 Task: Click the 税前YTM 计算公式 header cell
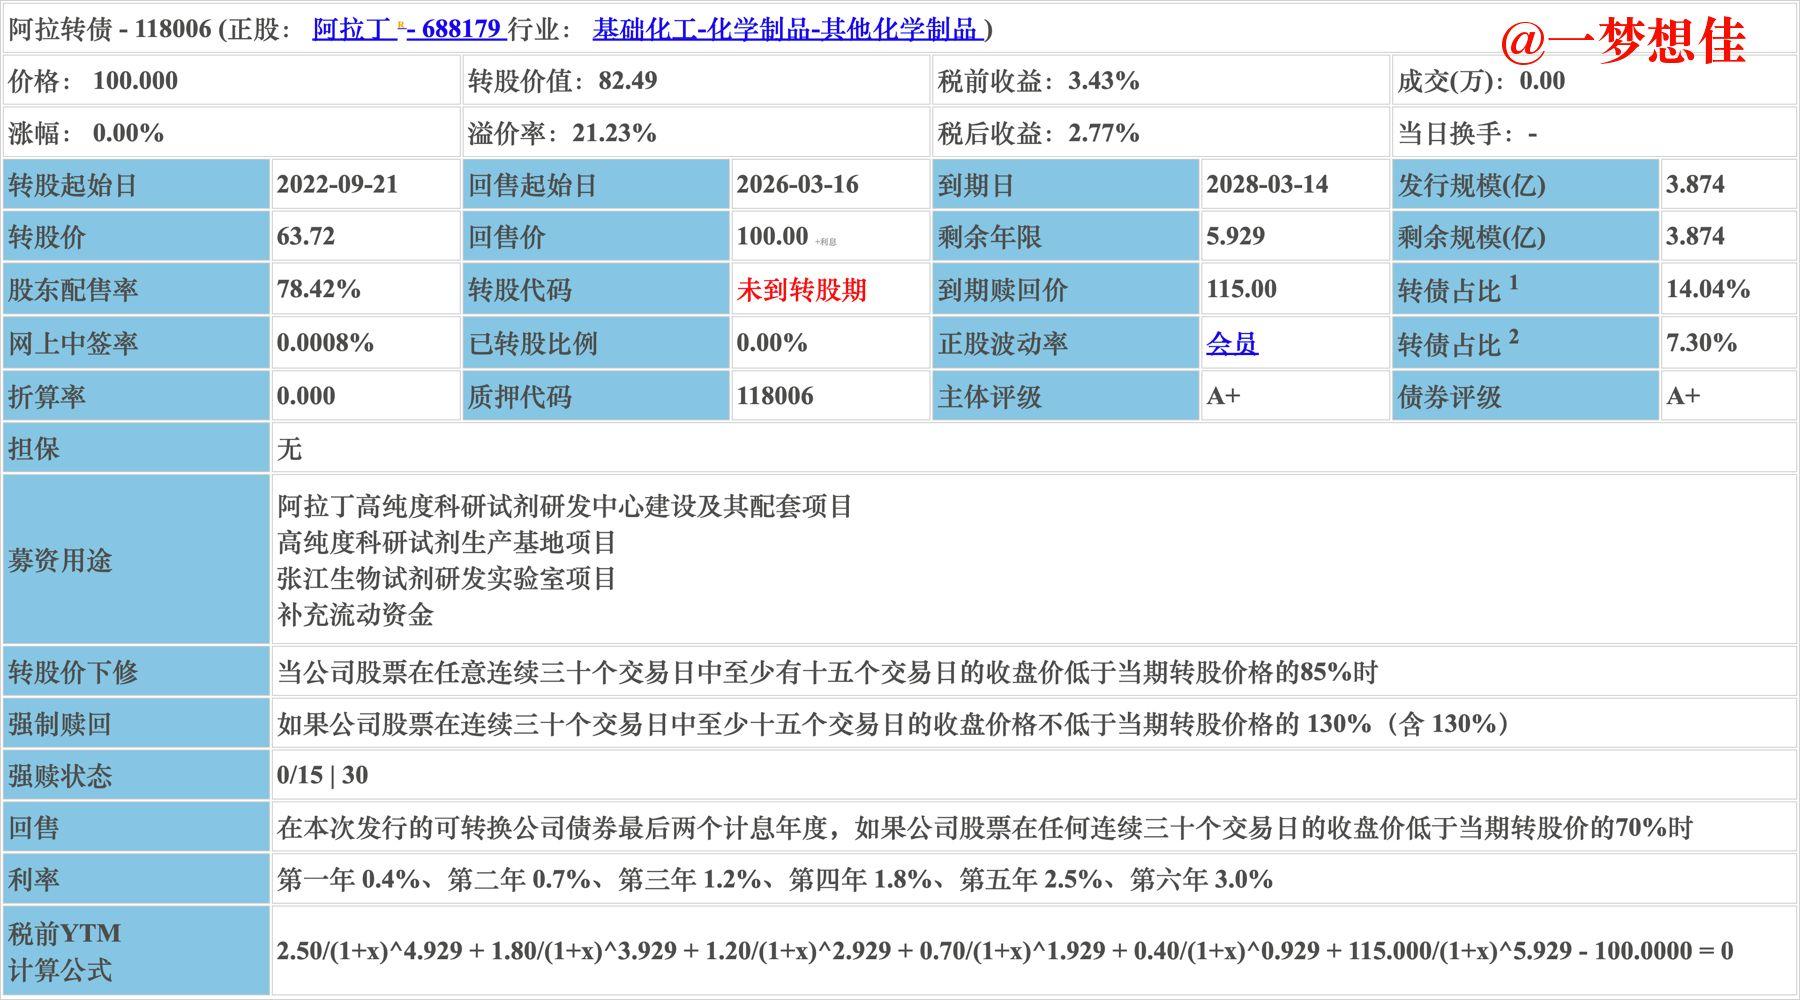coord(136,951)
